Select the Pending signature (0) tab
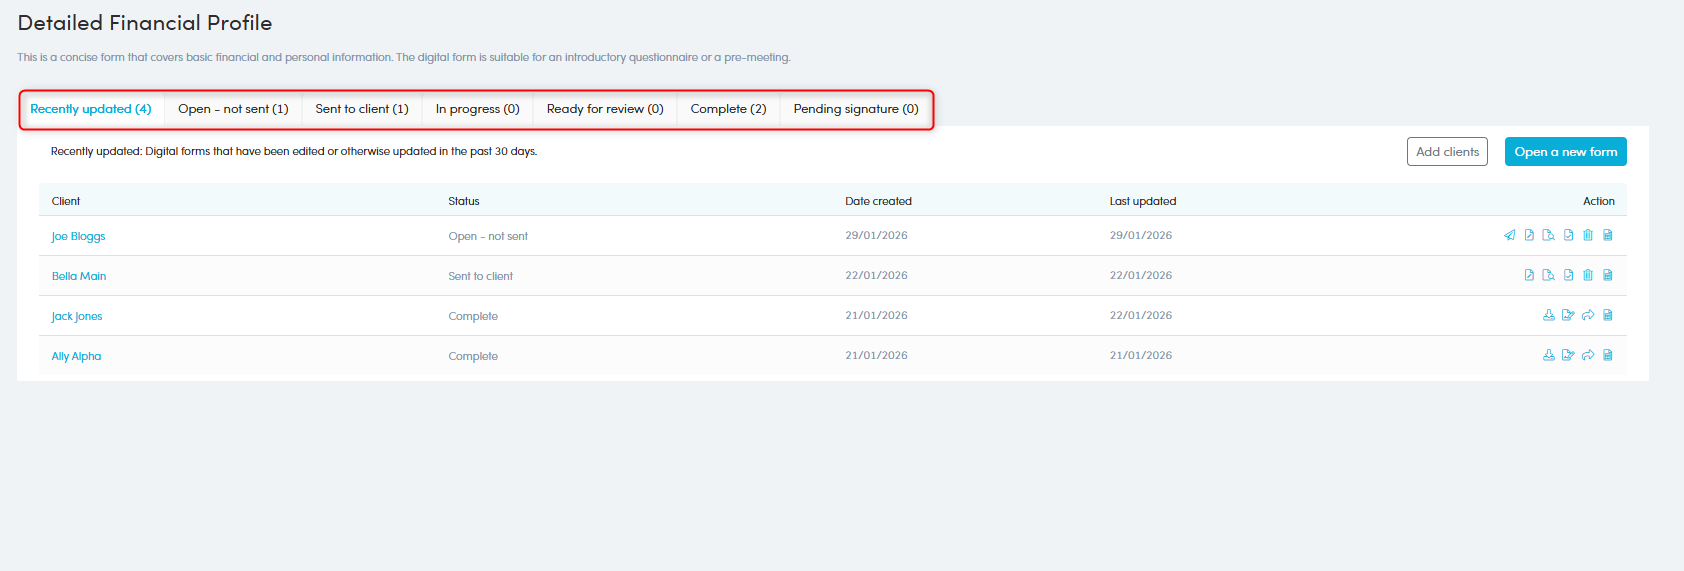Screen dimensions: 1684x571 855,109
